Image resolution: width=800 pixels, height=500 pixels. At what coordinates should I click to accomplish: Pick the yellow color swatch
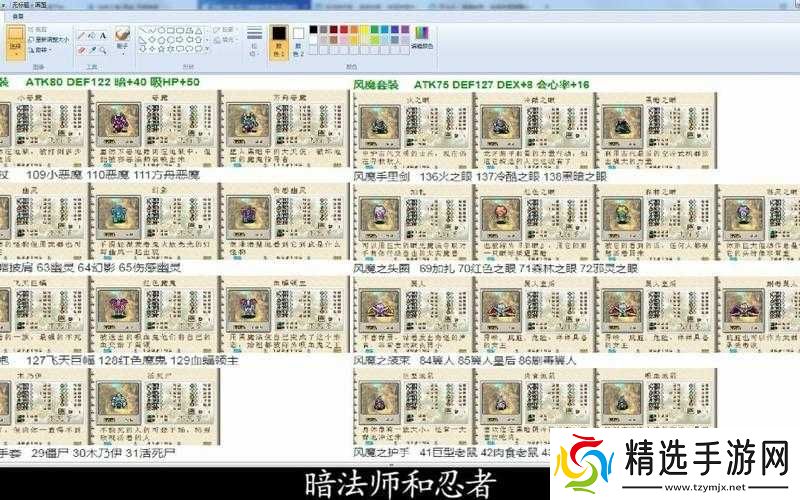pyautogui.click(x=364, y=29)
